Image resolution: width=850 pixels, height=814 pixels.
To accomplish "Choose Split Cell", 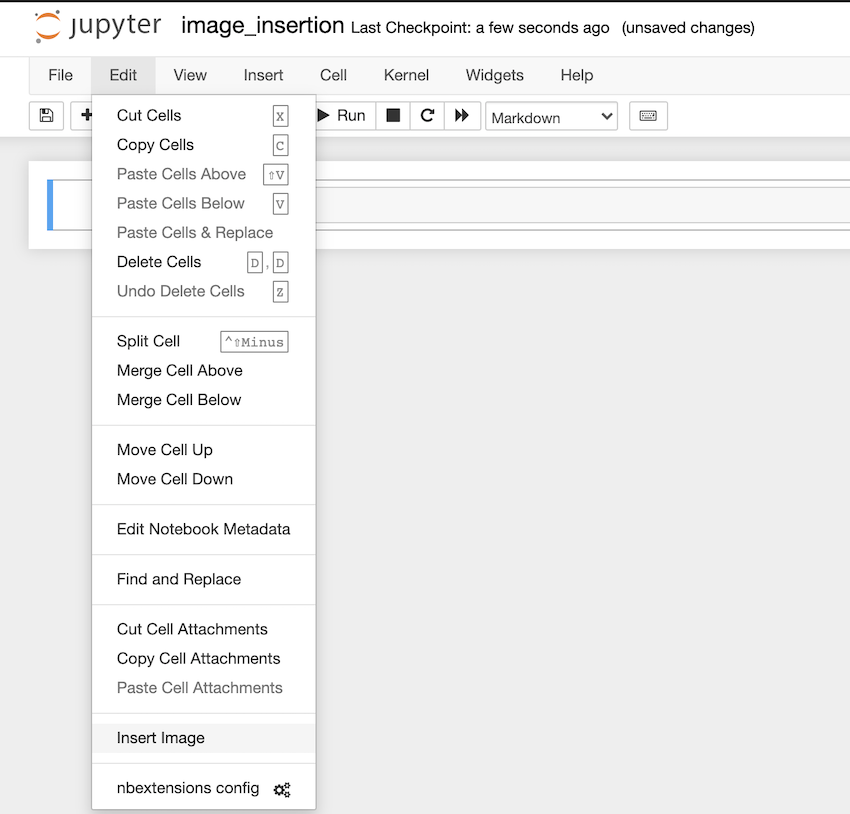I will click(x=203, y=341).
